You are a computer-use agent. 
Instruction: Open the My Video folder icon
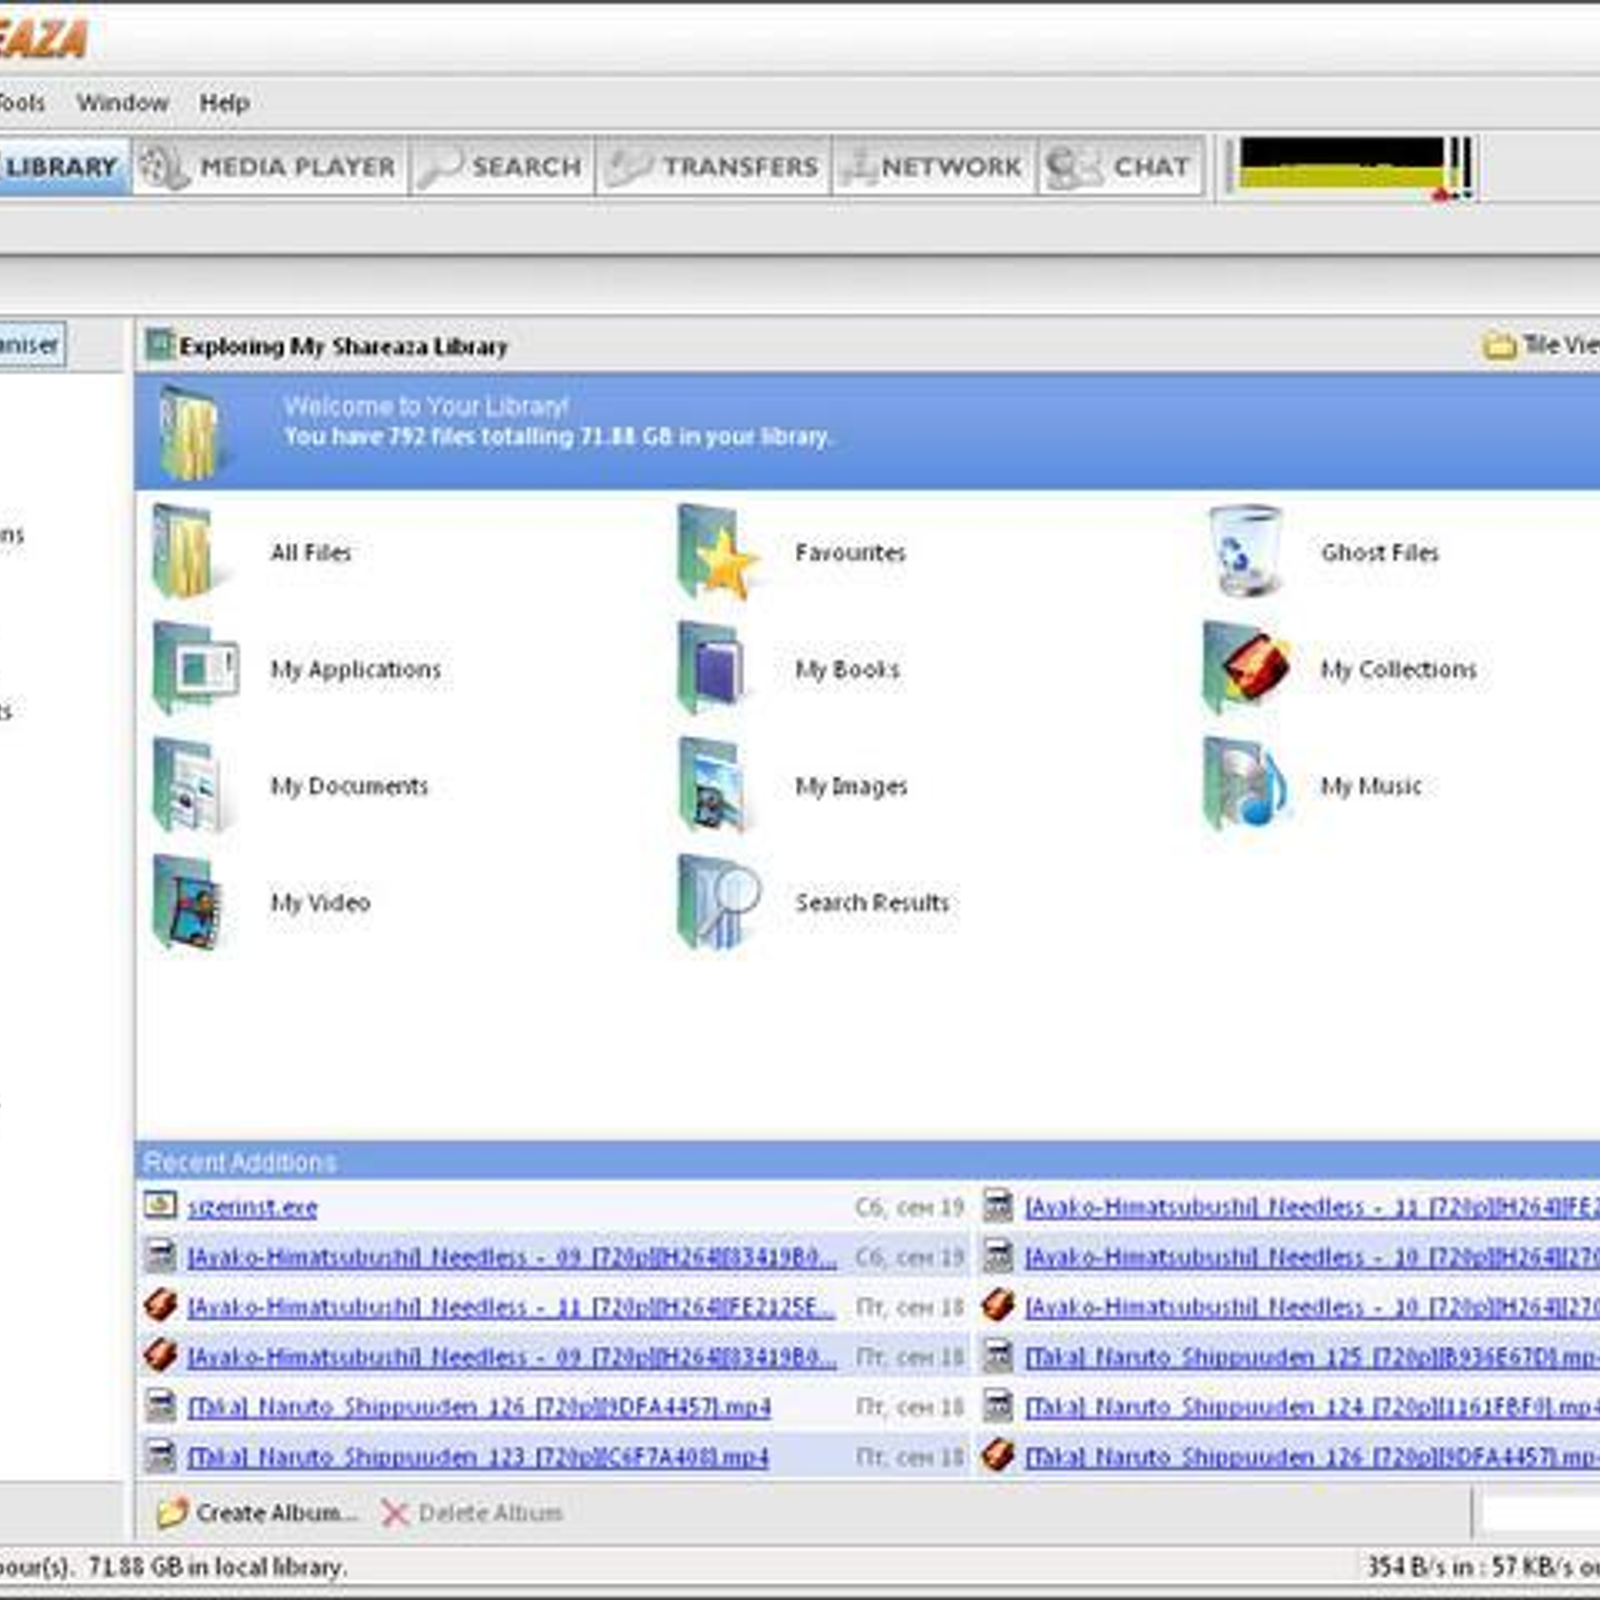point(186,903)
